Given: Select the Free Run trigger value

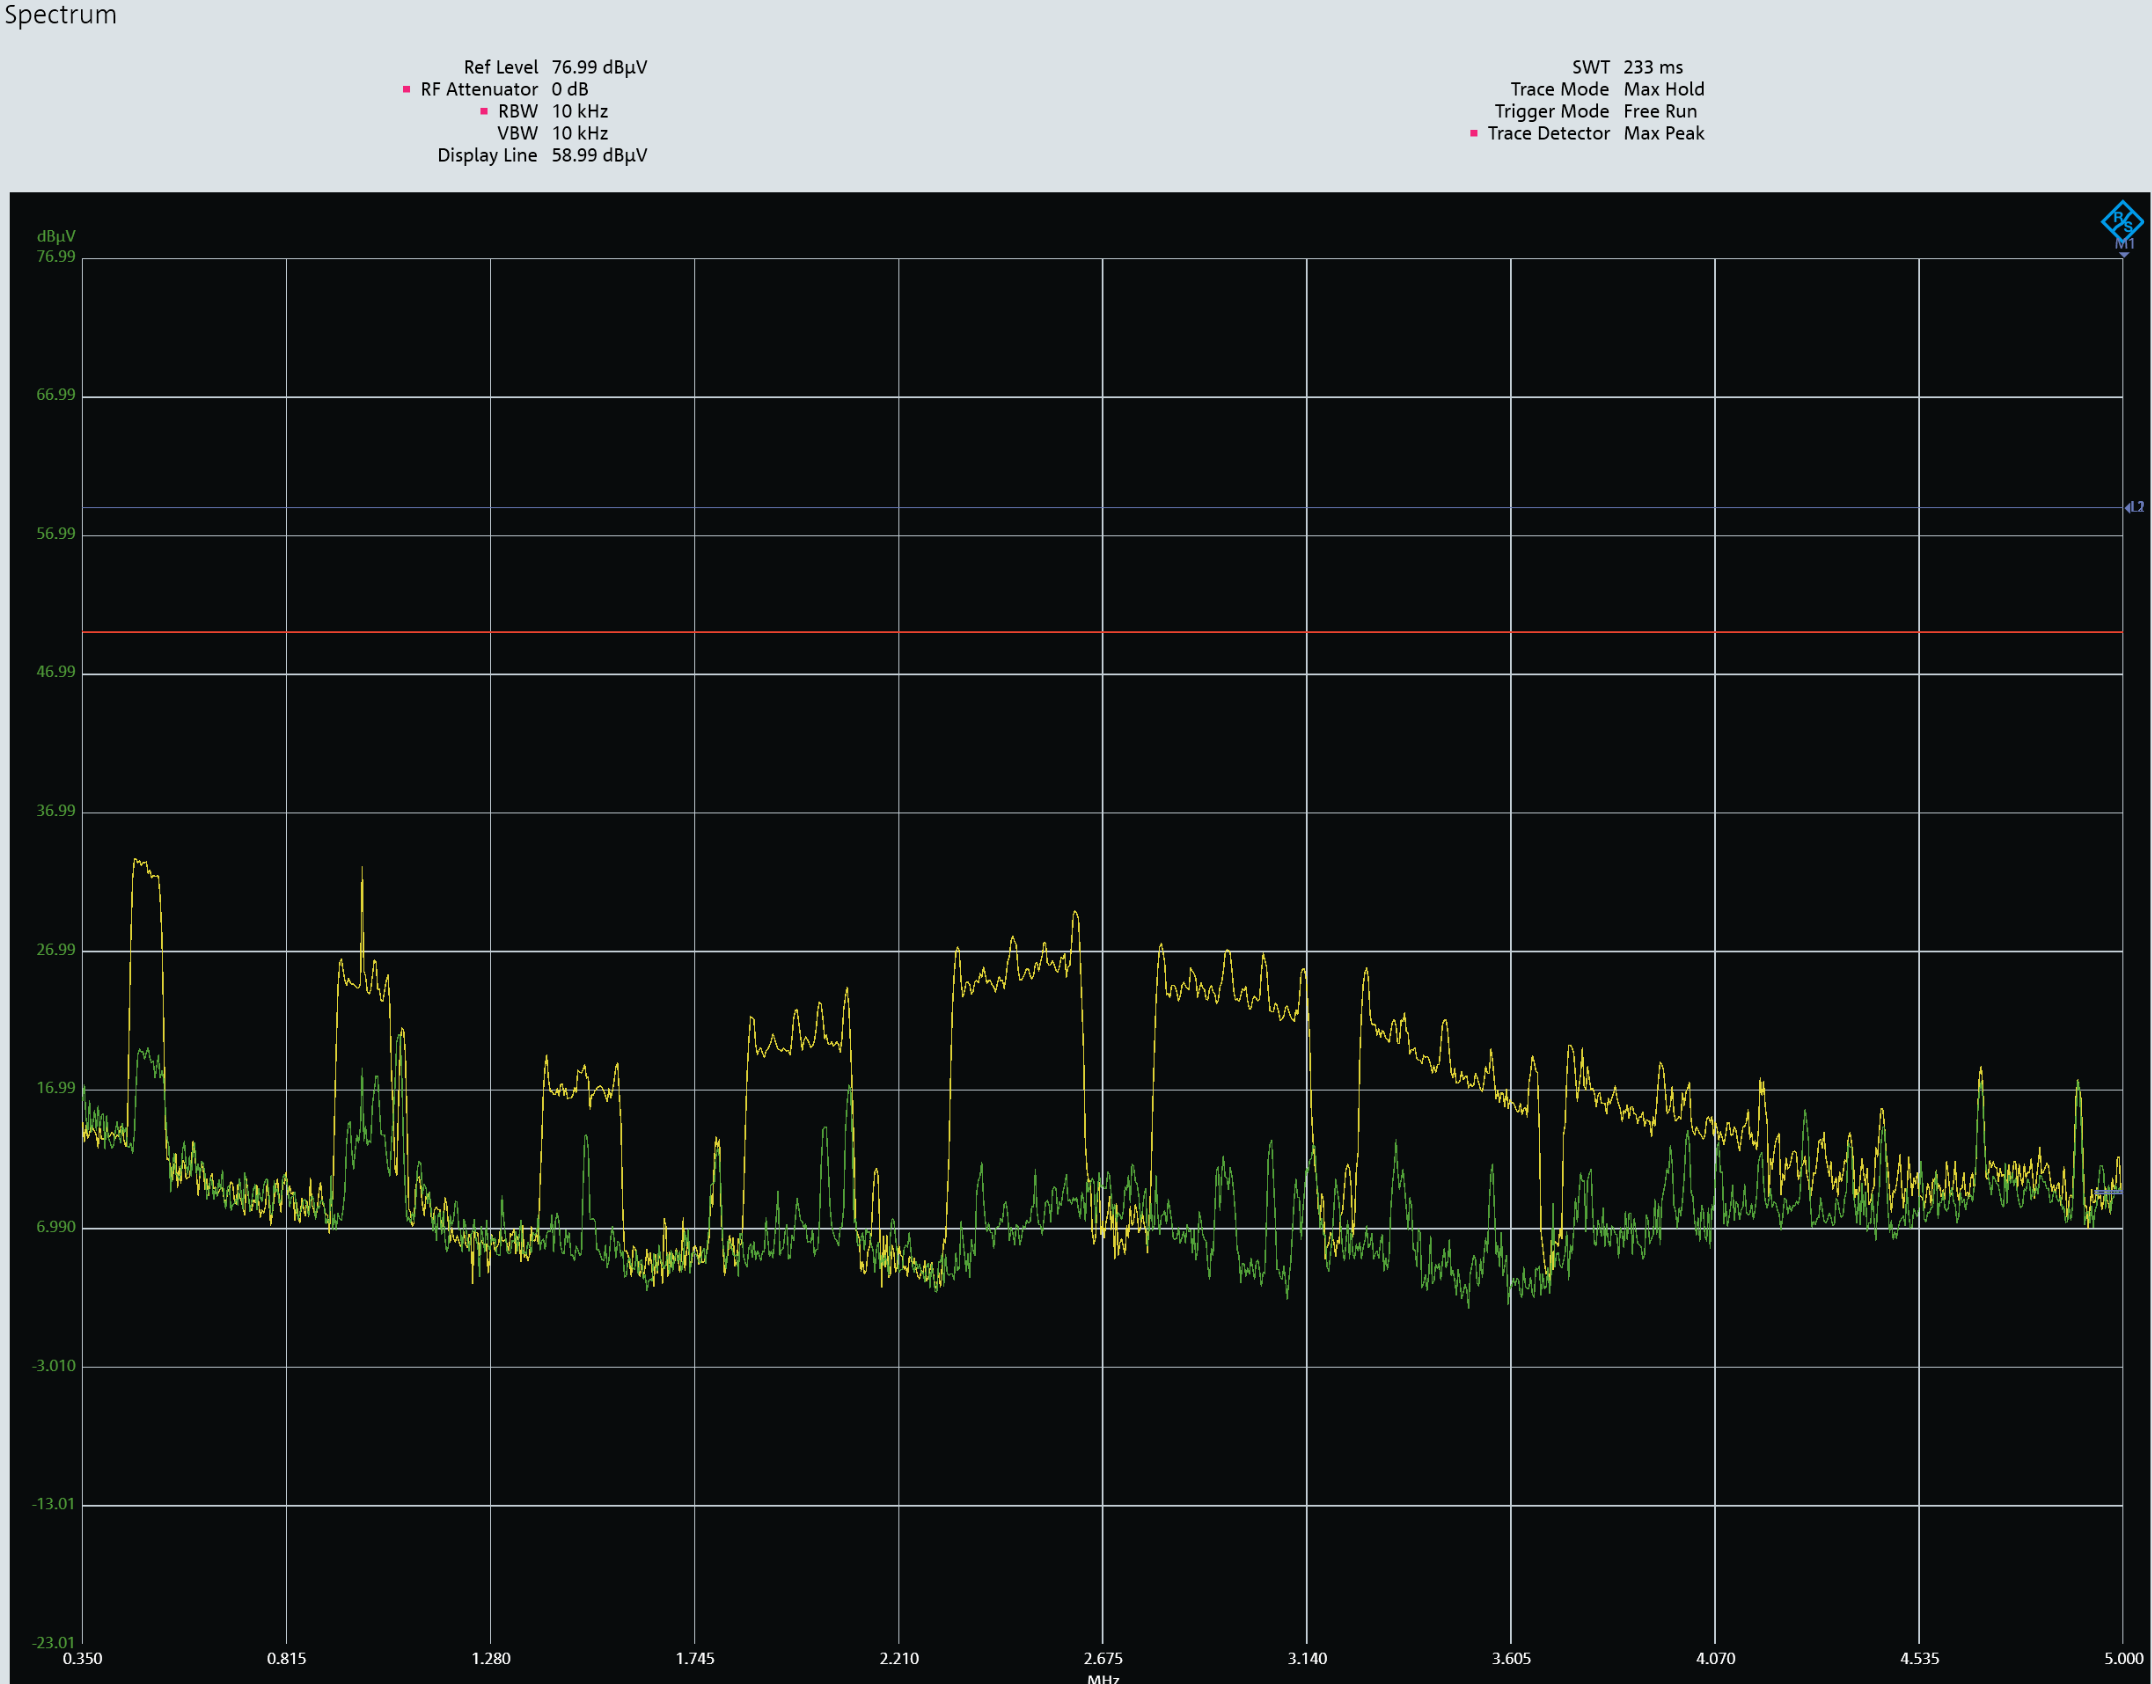Looking at the screenshot, I should click(x=1660, y=111).
